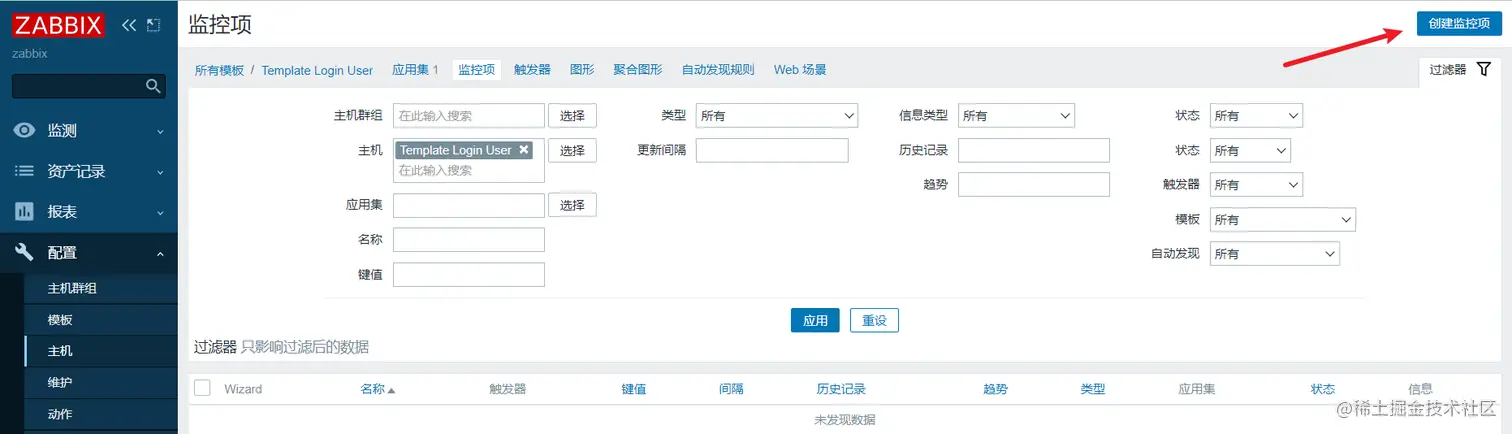Viewport: 1512px width, 434px height.
Task: Click the 应用 button
Action: pyautogui.click(x=815, y=320)
